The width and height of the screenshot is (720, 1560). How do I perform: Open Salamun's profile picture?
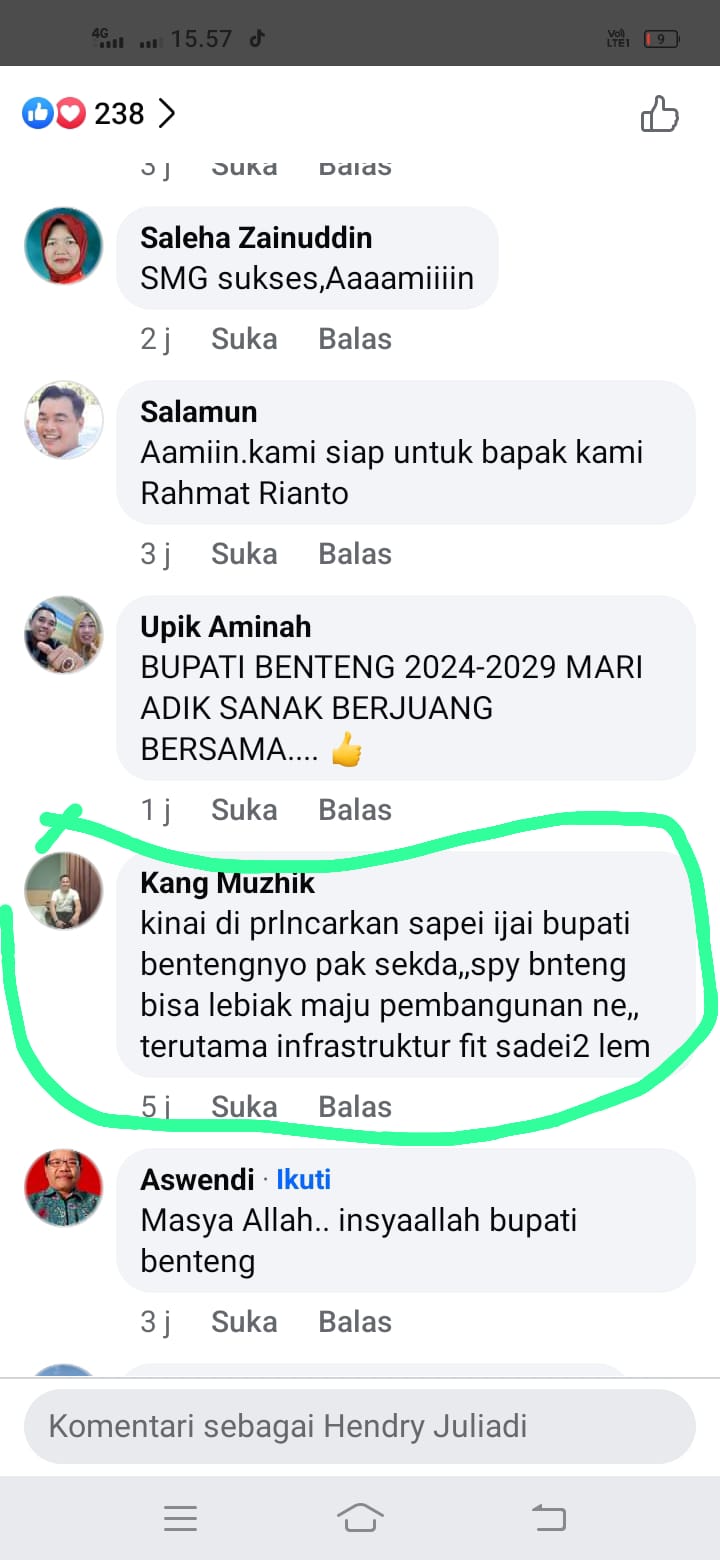coord(64,420)
